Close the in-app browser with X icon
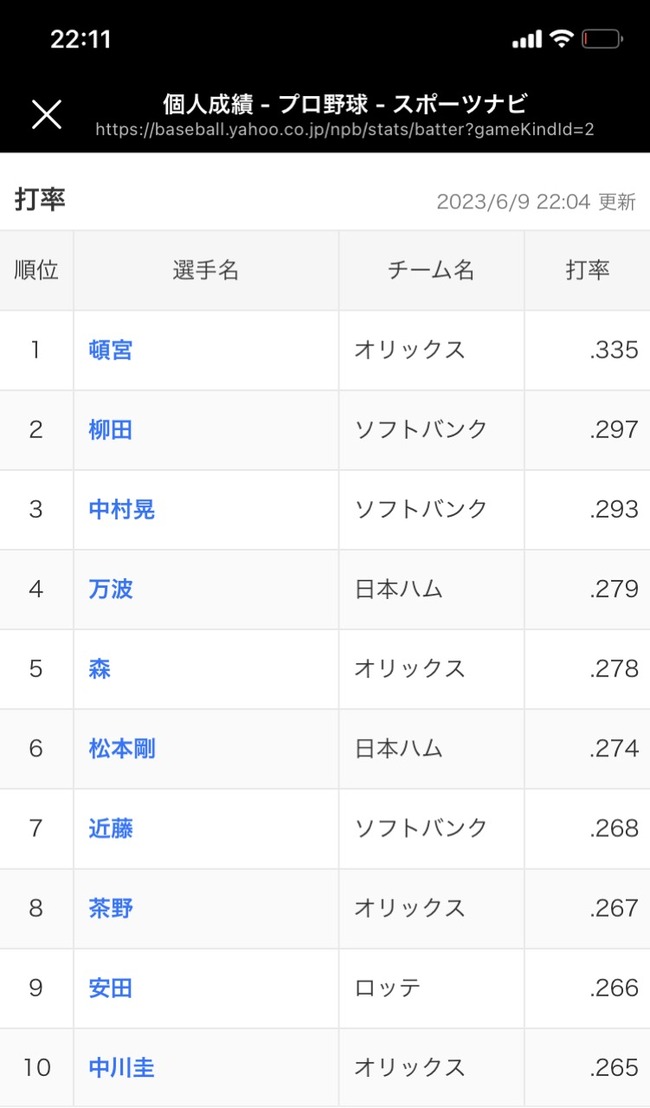 tap(47, 114)
